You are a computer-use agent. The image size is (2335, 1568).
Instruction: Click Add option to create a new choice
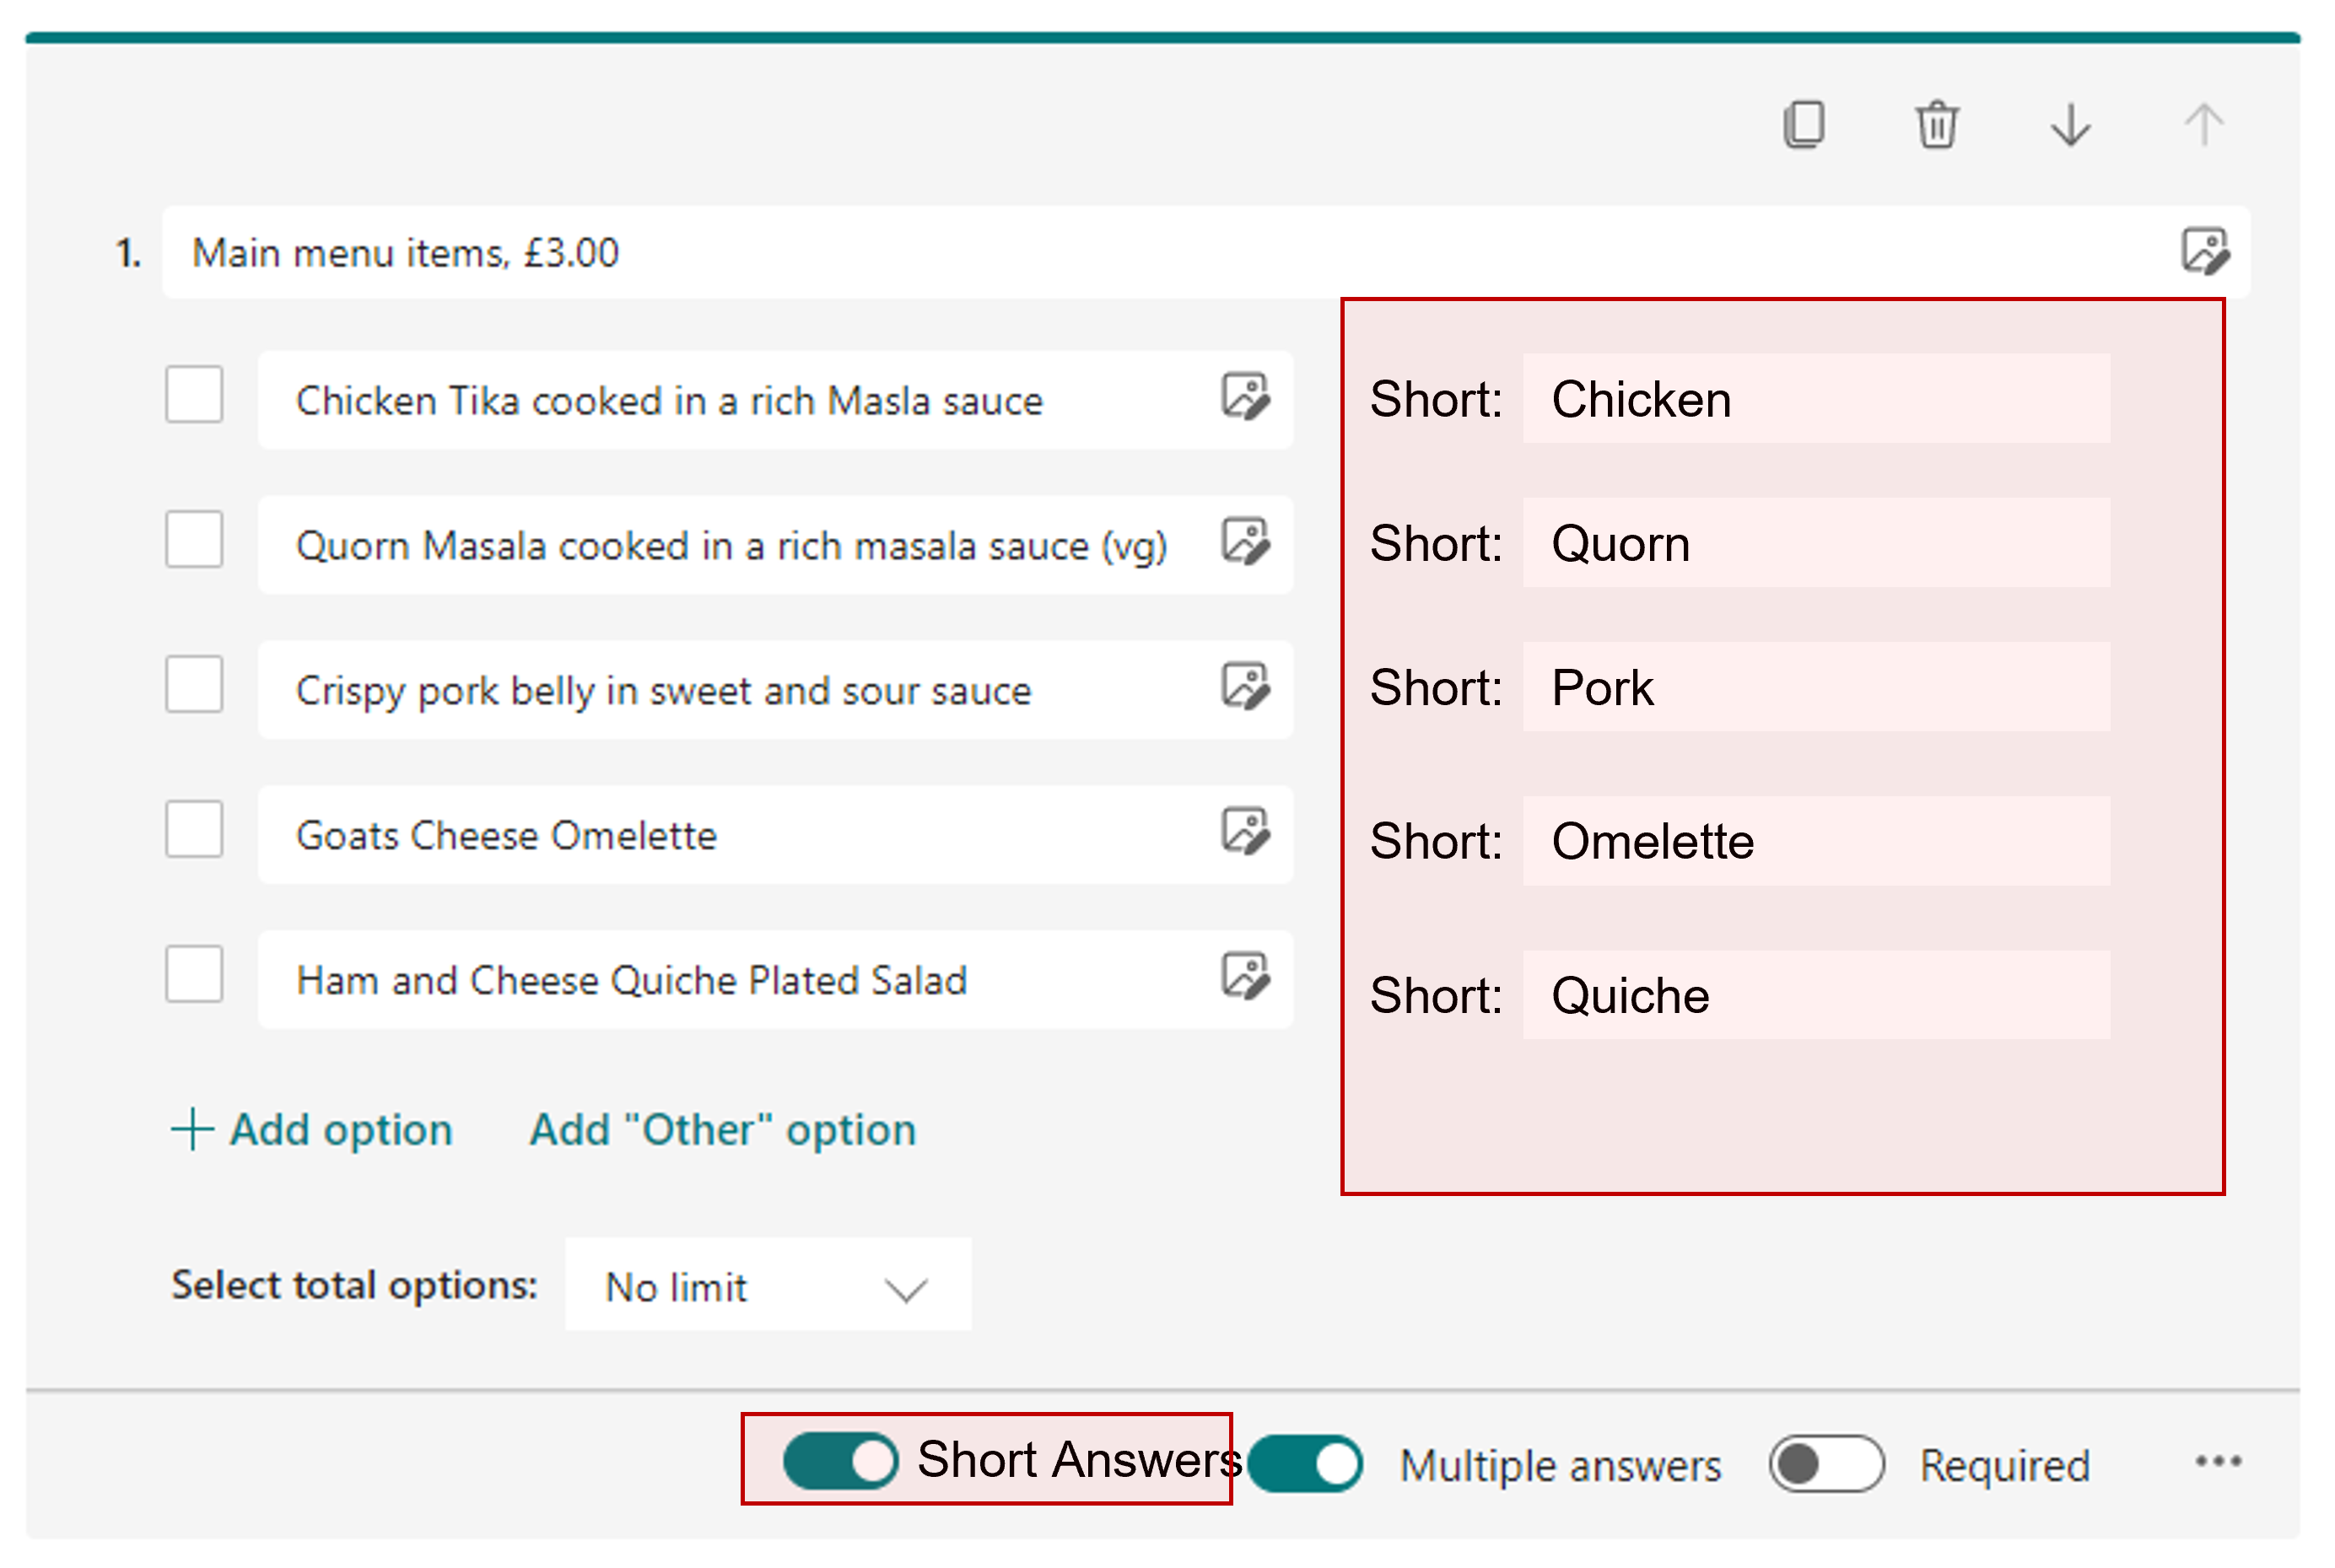point(312,1130)
